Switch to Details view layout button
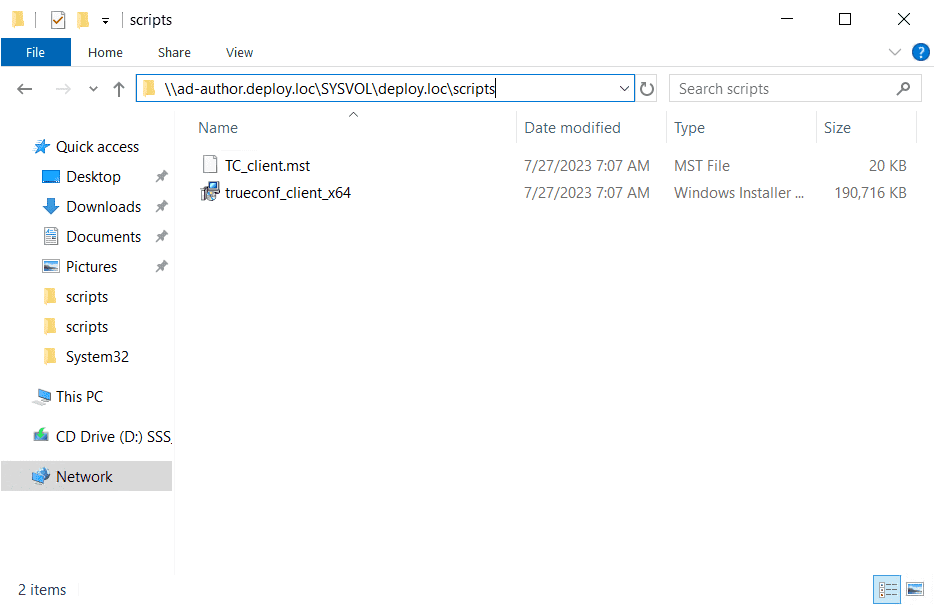This screenshot has height=605, width=935. pyautogui.click(x=887, y=590)
